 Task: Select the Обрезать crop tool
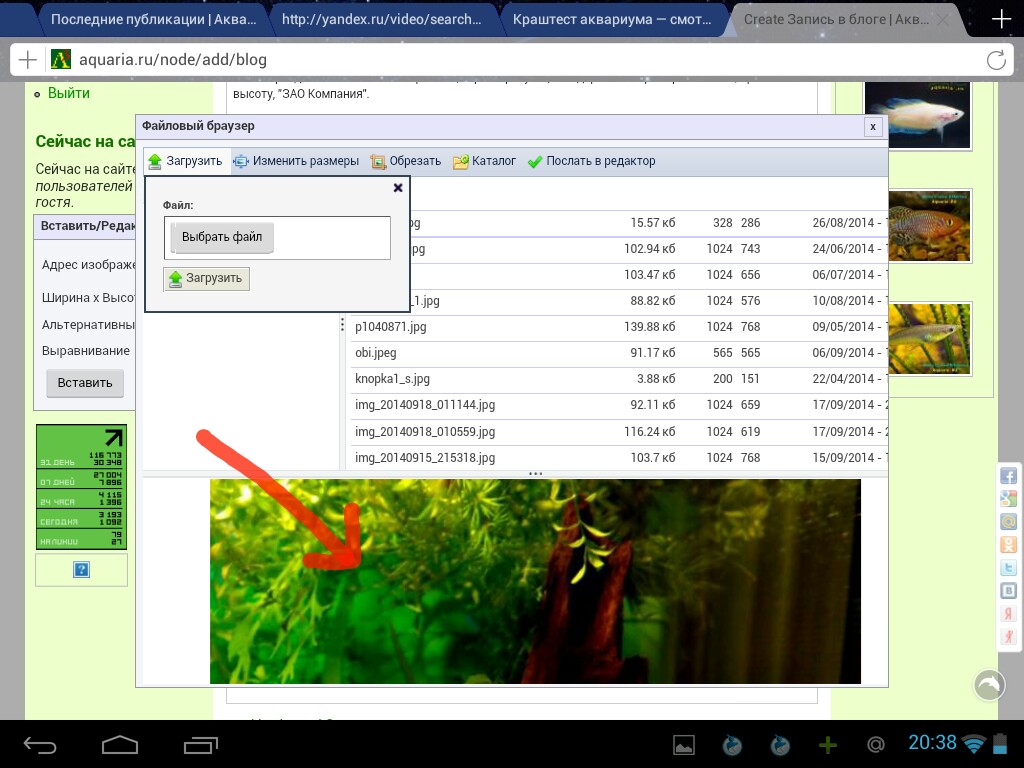point(406,161)
